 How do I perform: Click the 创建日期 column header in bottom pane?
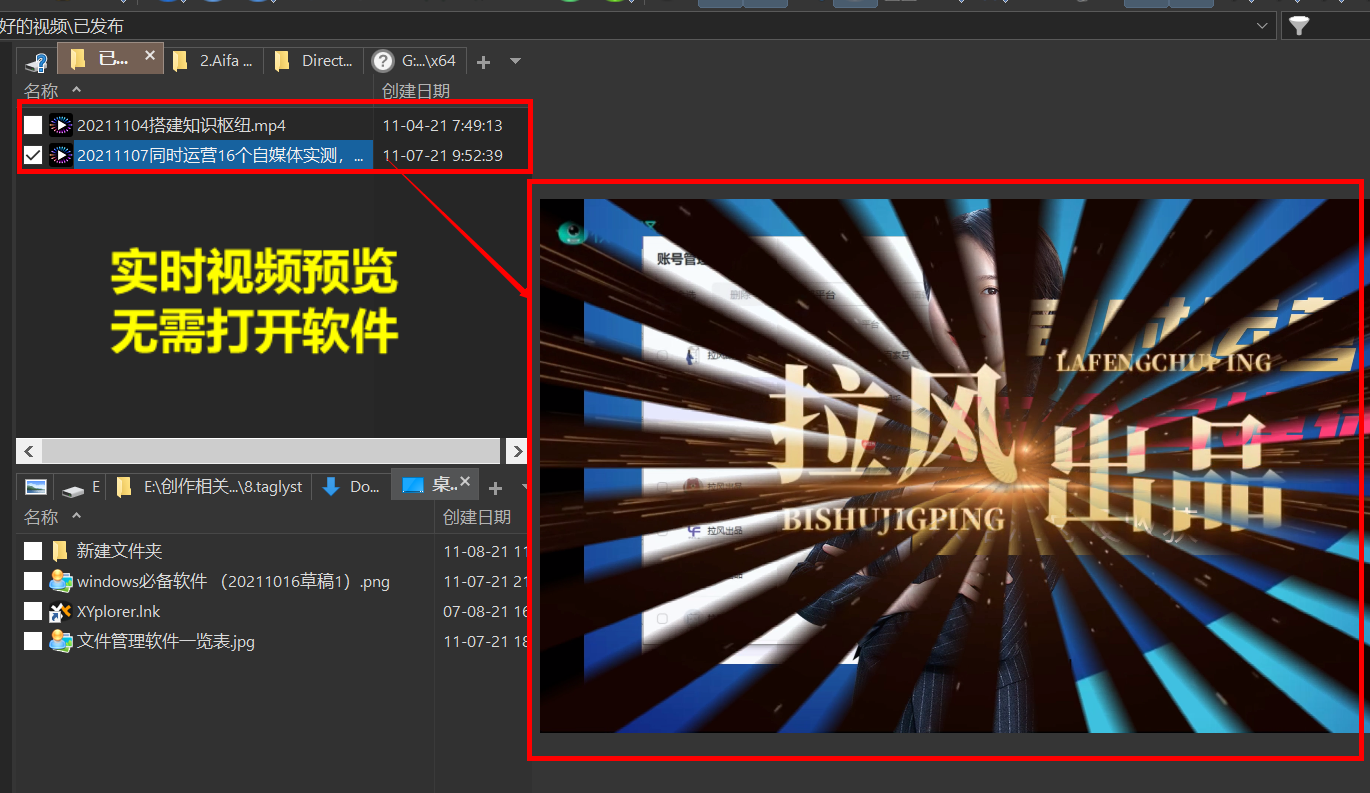(477, 517)
